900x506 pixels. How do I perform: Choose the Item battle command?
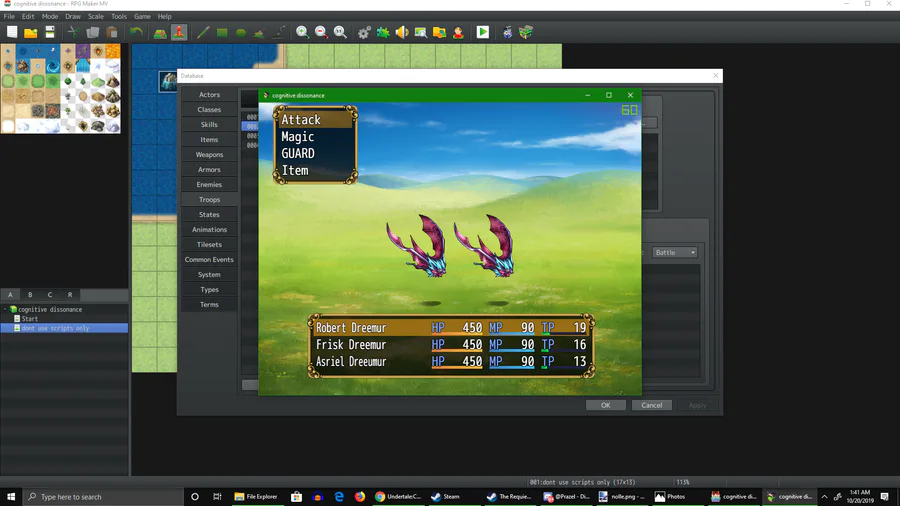(x=315, y=170)
